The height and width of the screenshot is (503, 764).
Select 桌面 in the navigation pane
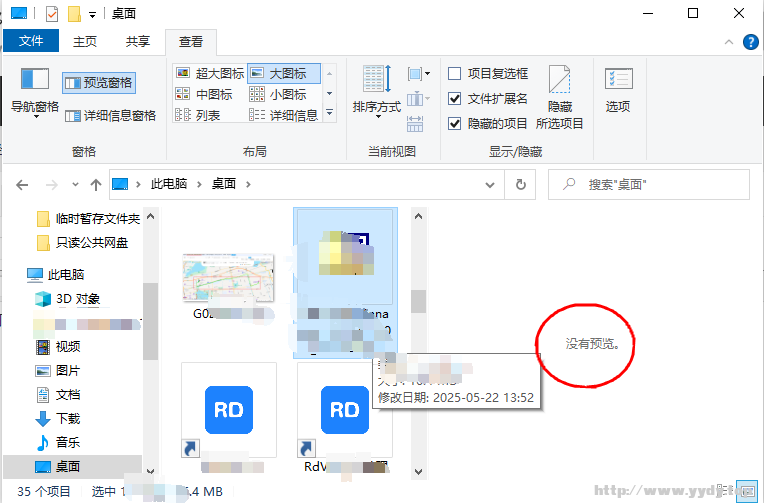pyautogui.click(x=73, y=466)
